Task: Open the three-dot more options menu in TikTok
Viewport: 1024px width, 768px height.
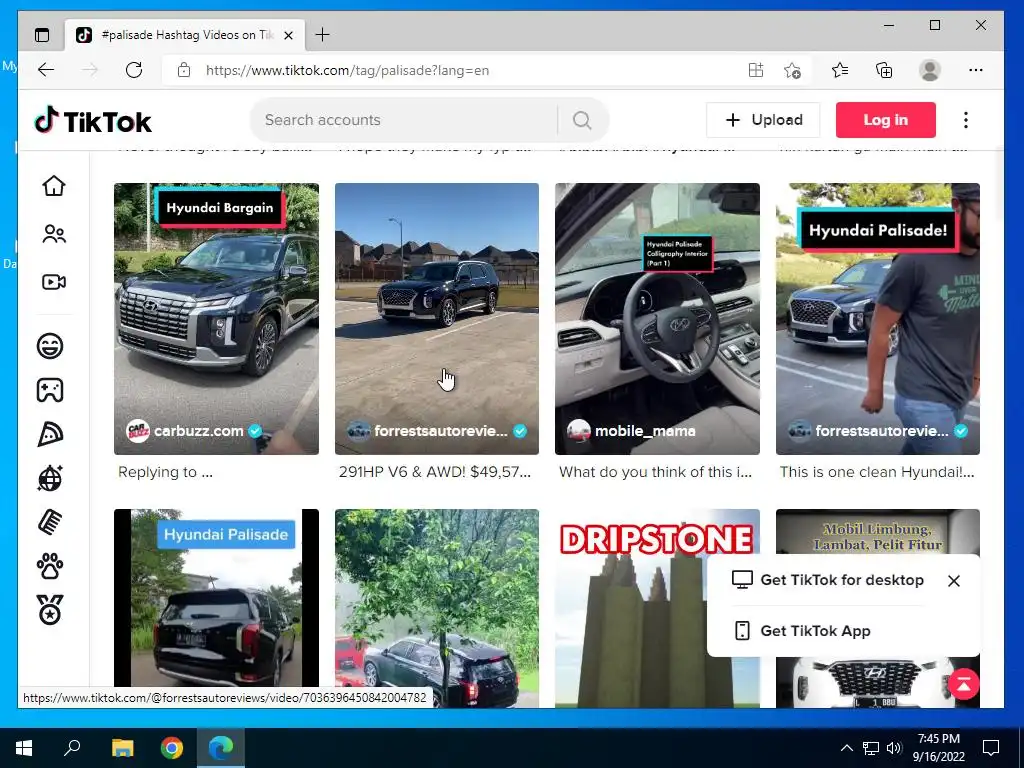Action: [965, 120]
